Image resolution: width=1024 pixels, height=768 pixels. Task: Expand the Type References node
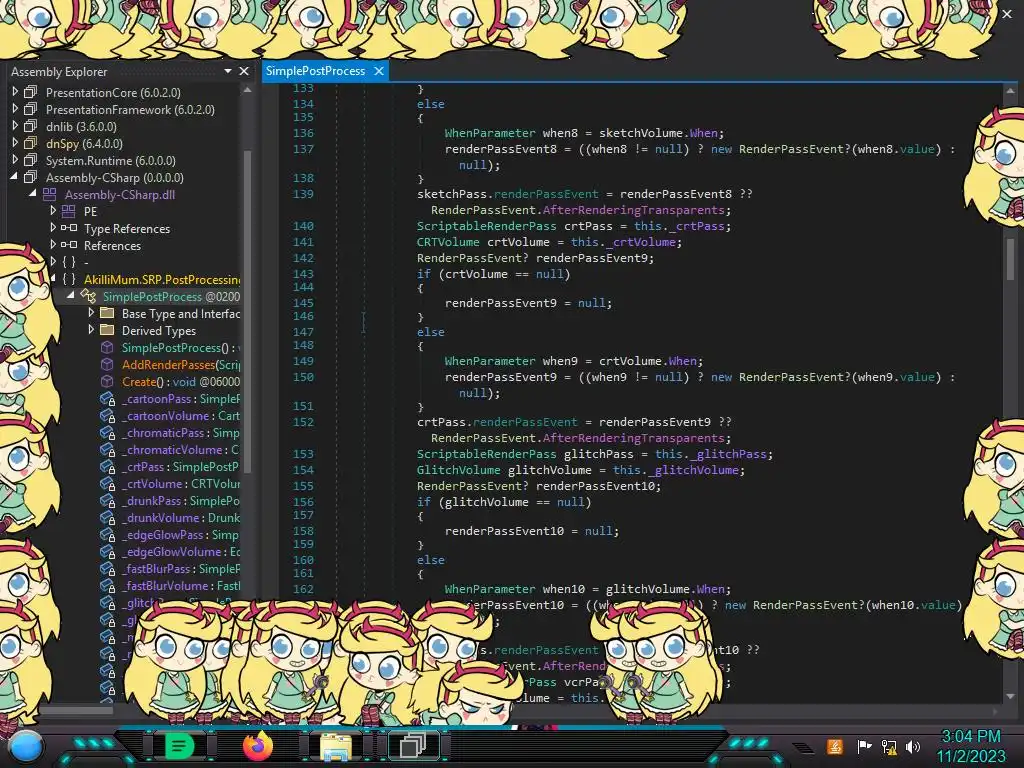[53, 228]
